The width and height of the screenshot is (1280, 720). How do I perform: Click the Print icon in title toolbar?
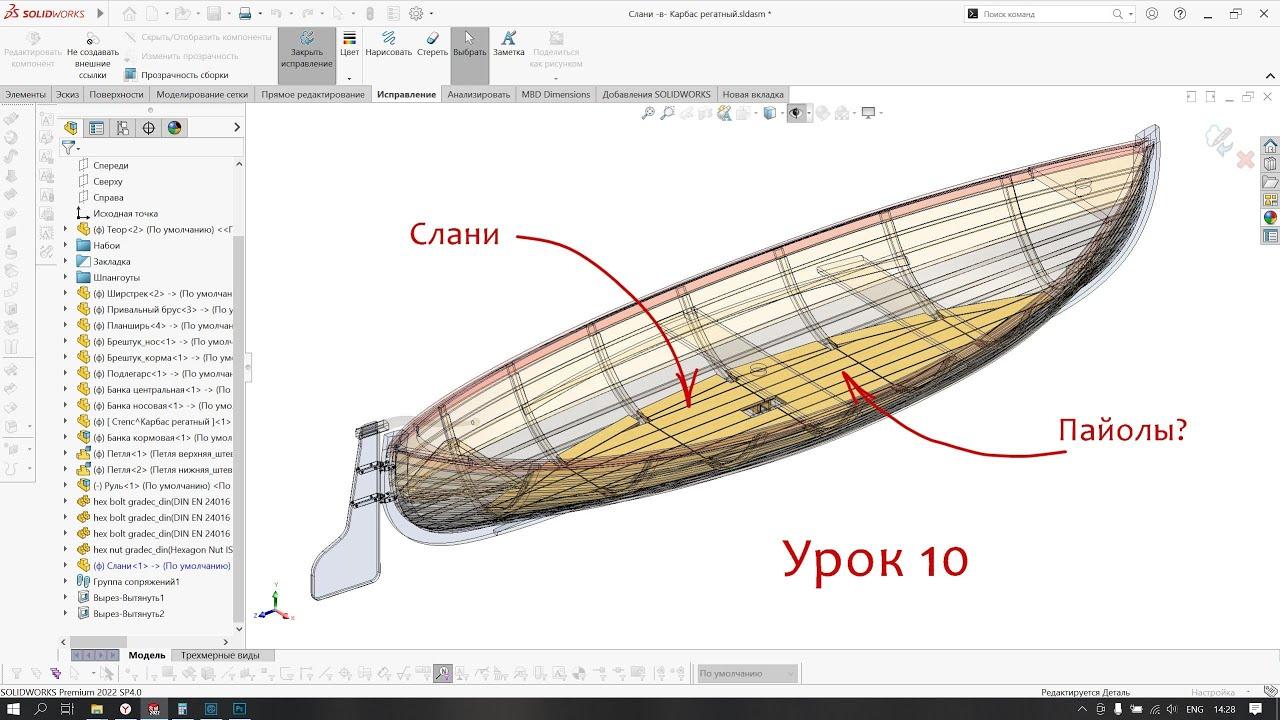(245, 14)
